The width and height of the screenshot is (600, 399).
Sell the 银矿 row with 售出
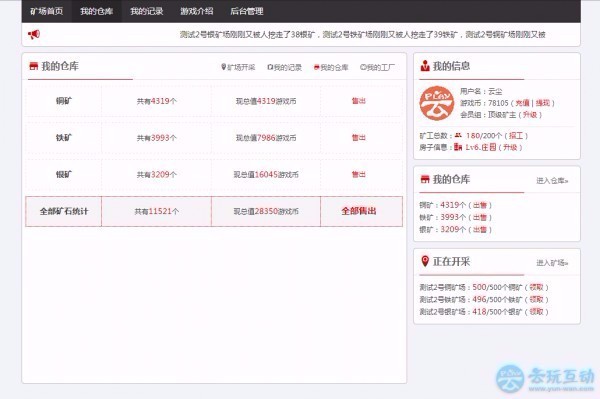(359, 174)
